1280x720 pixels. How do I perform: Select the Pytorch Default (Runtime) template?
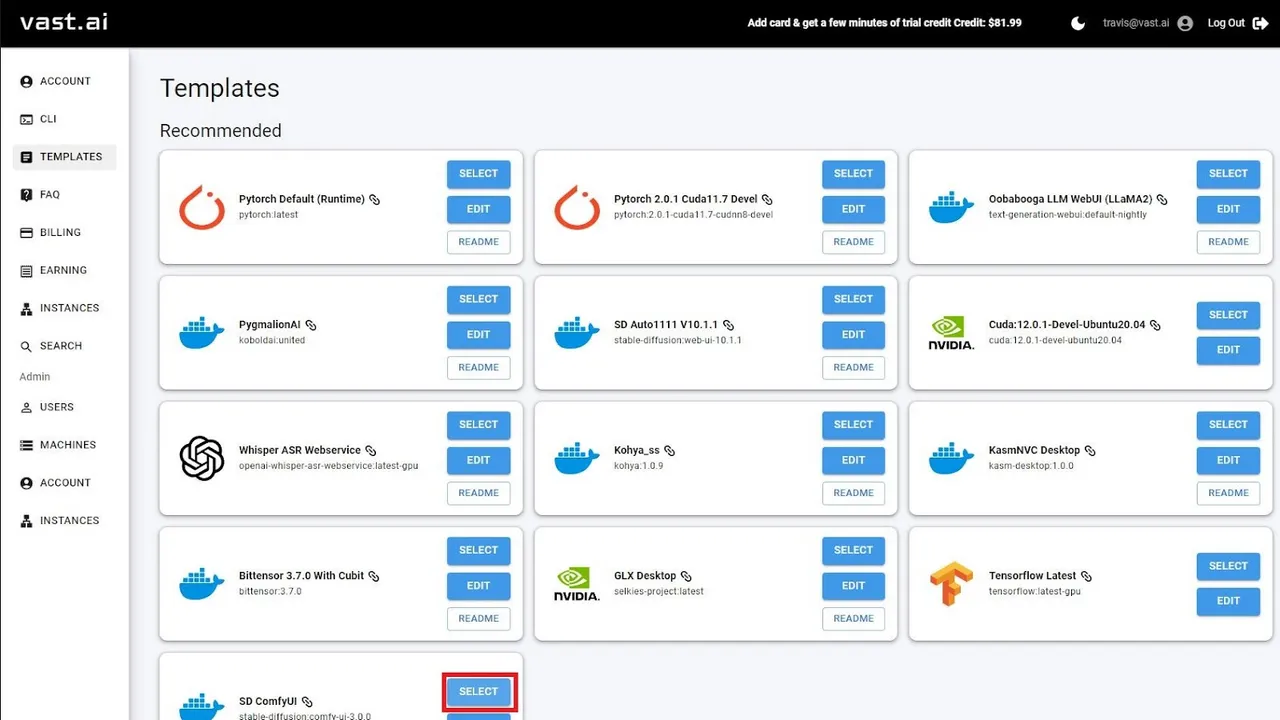(x=479, y=174)
